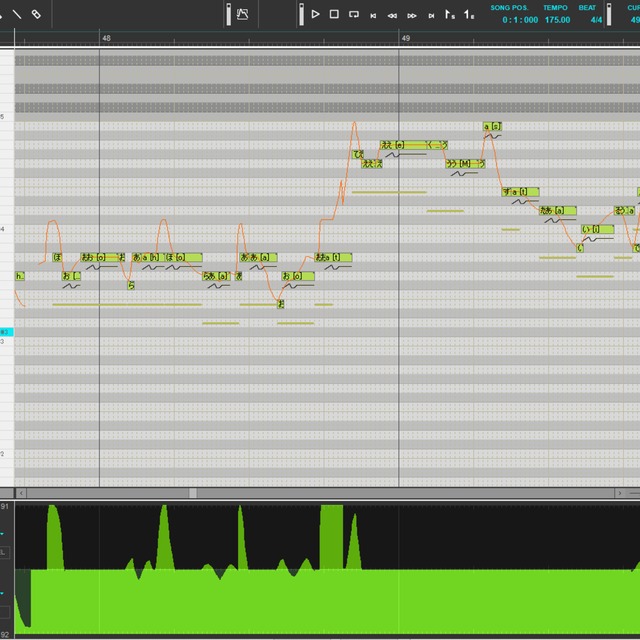Viewport: 640px width, 640px height.
Task: Click the horizontal scrollbar left arrow
Action: point(20,493)
